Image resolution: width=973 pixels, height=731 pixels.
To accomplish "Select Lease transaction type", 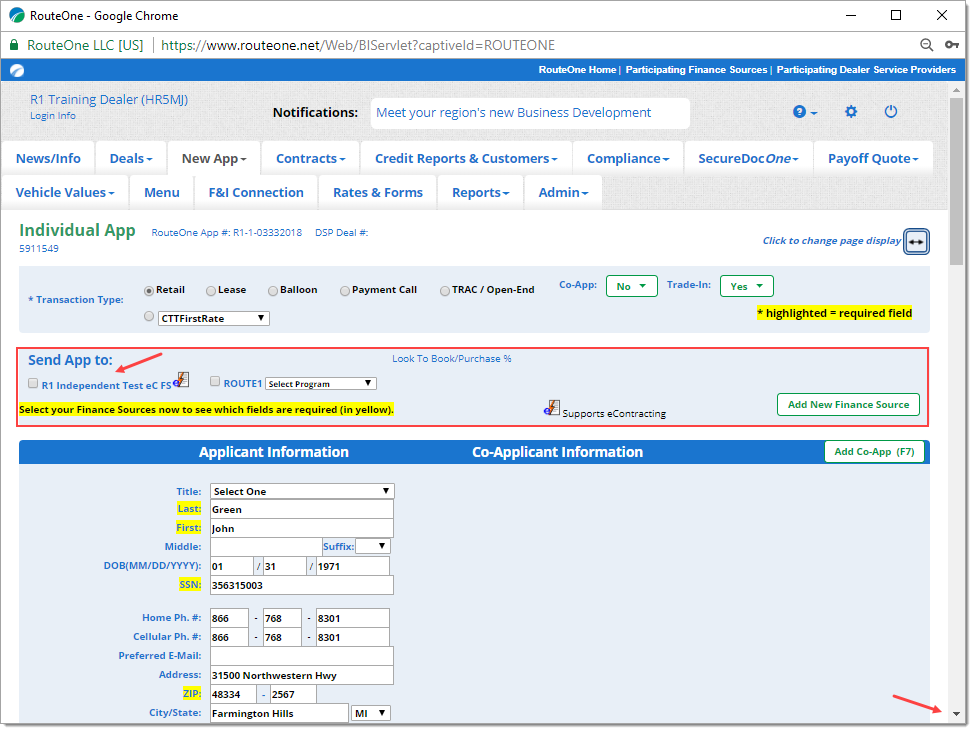I will [211, 290].
